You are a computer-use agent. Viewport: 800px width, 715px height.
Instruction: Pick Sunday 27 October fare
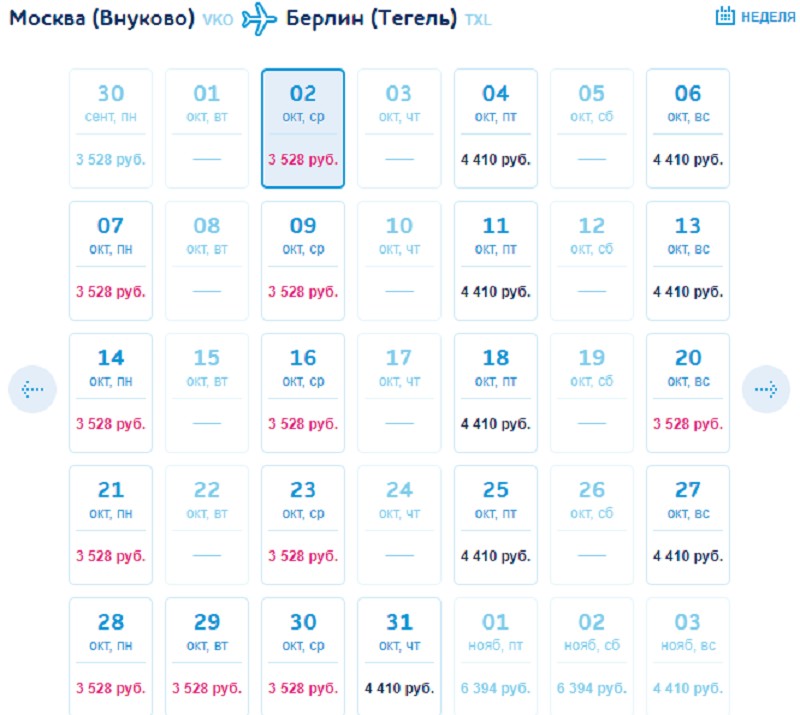[688, 524]
